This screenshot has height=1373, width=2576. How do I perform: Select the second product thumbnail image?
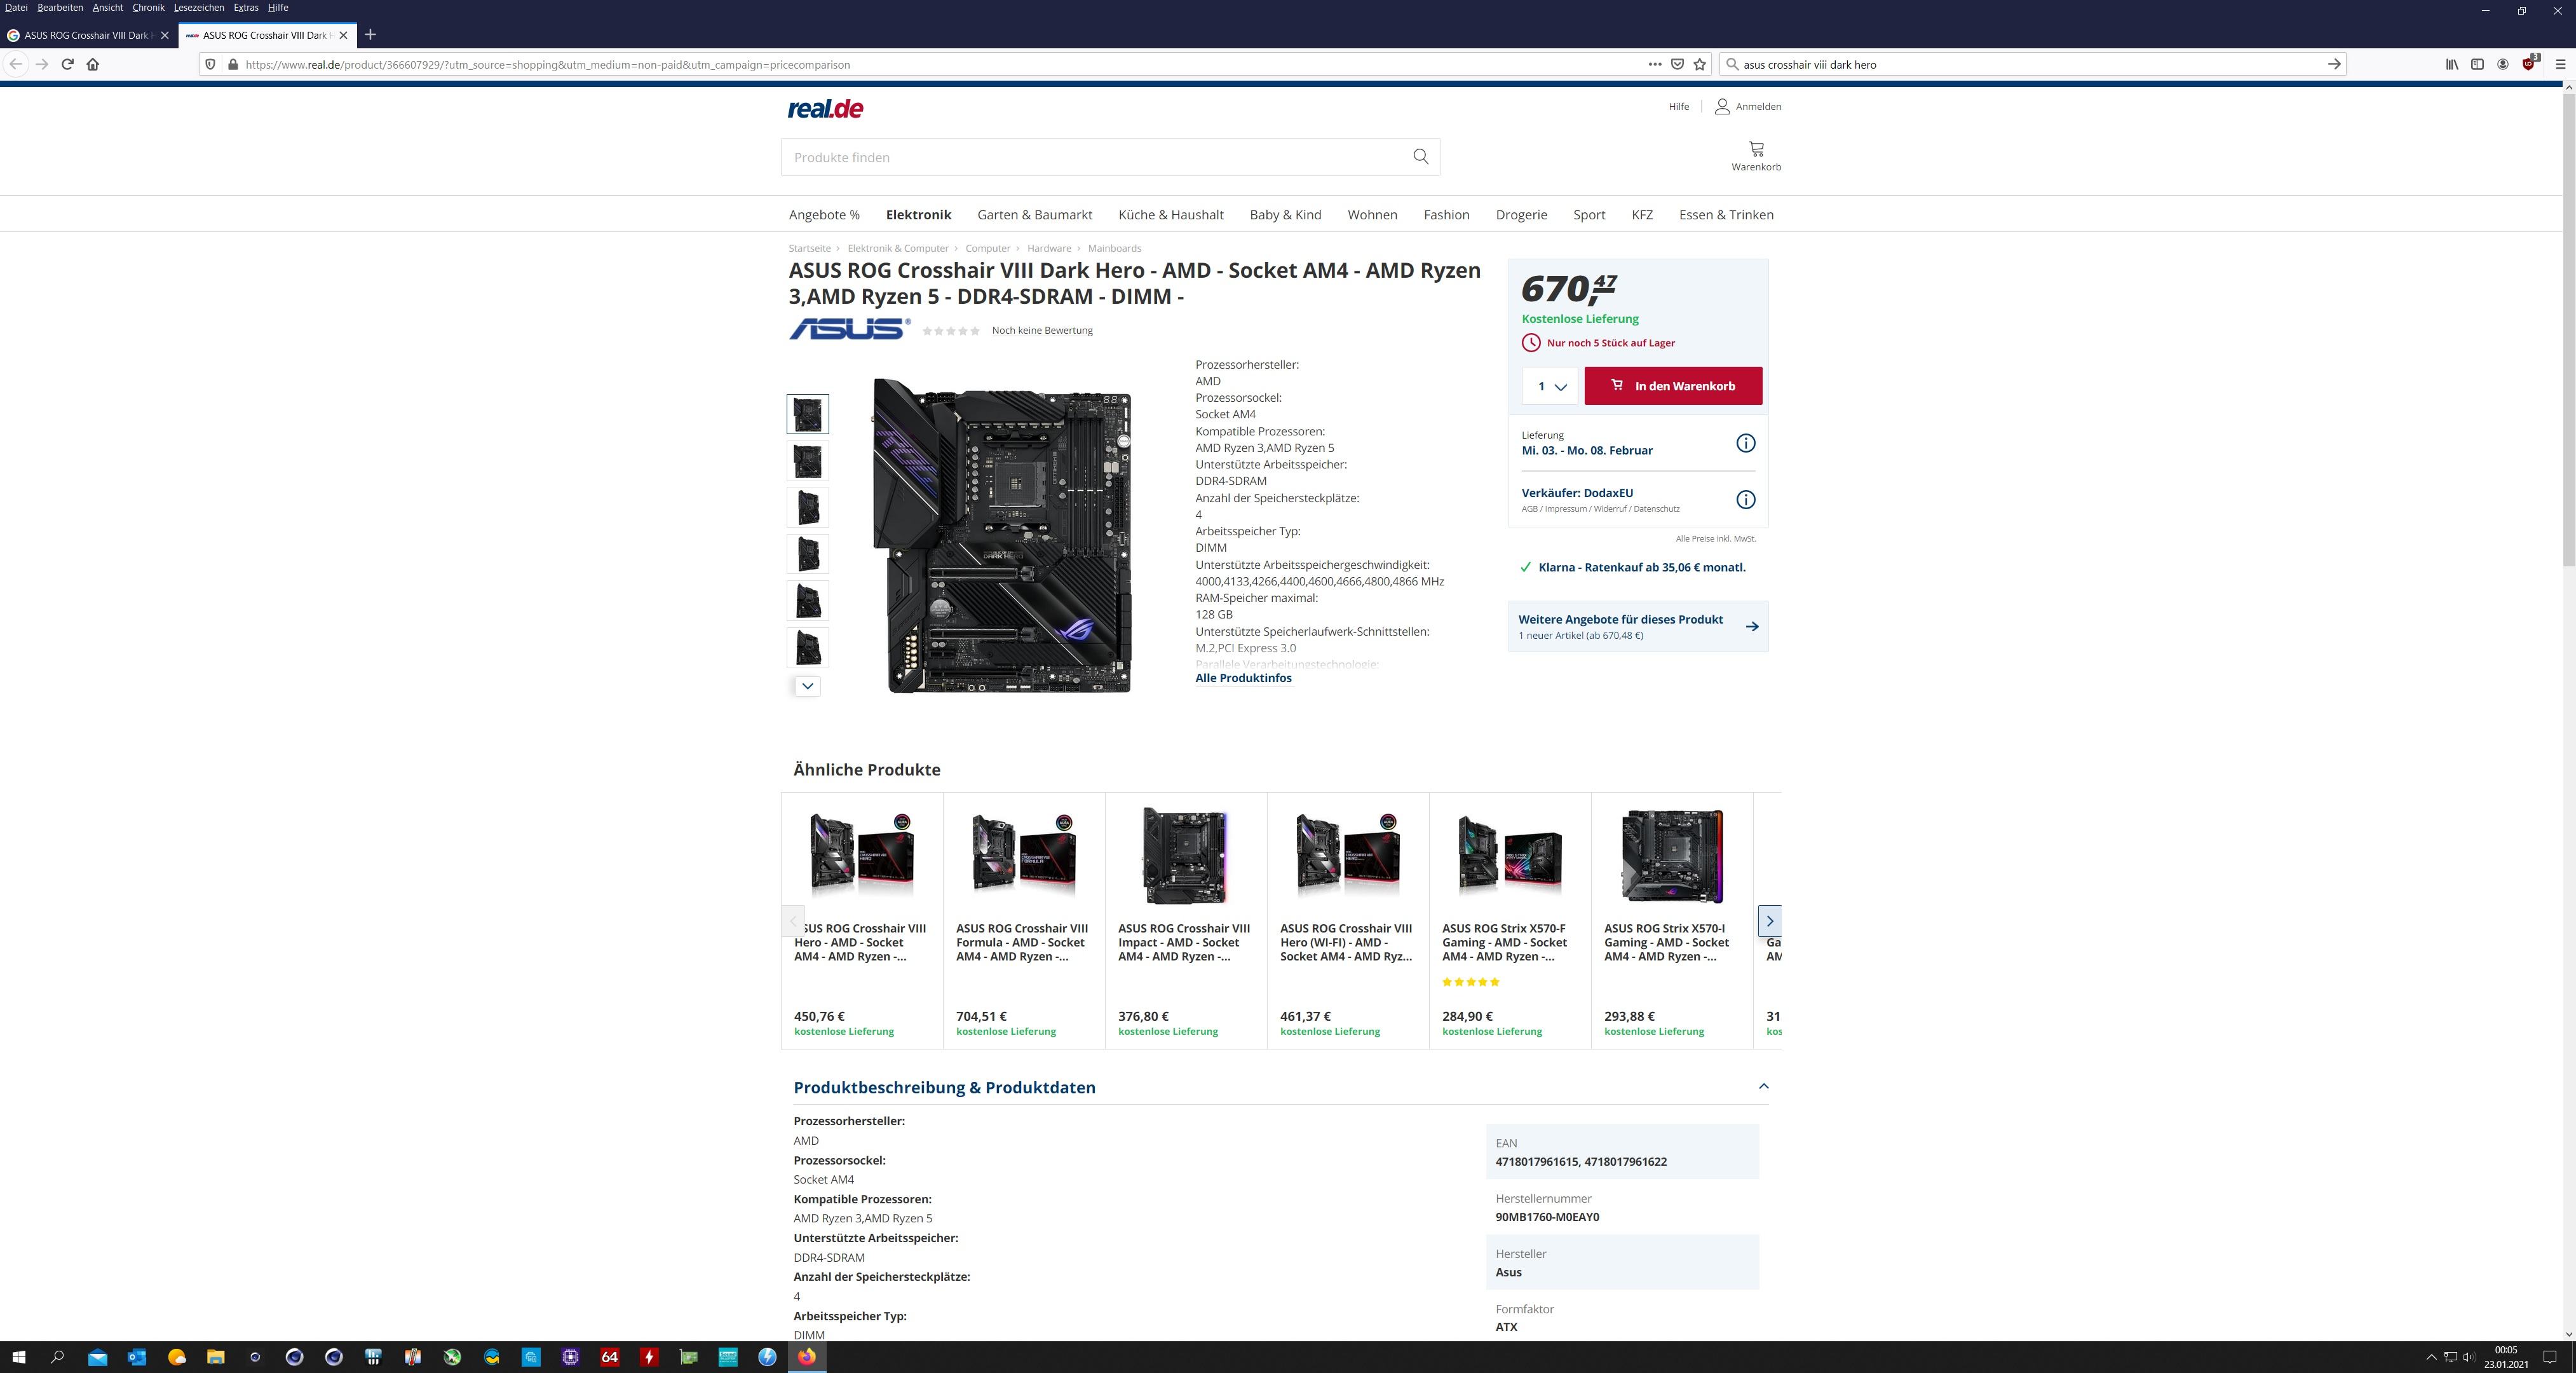(807, 461)
